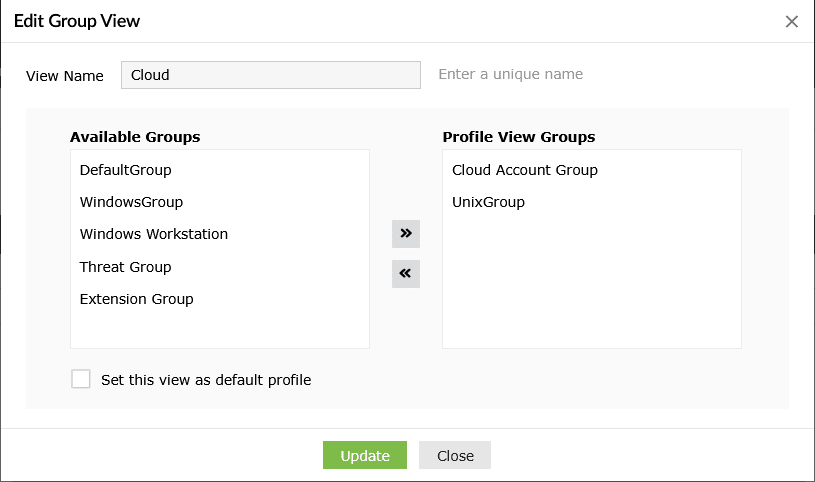Focus the View Name input field
This screenshot has width=815, height=482.
point(270,75)
